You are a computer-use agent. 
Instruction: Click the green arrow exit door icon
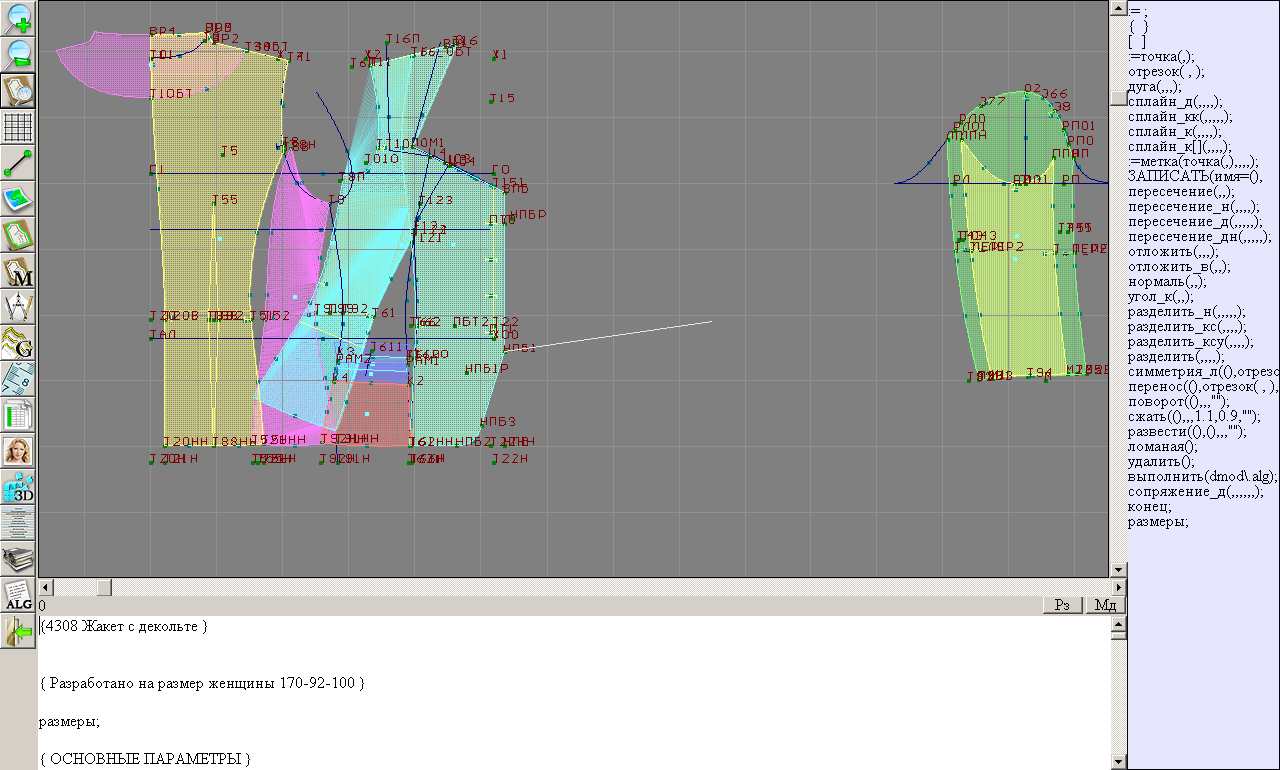coord(18,631)
